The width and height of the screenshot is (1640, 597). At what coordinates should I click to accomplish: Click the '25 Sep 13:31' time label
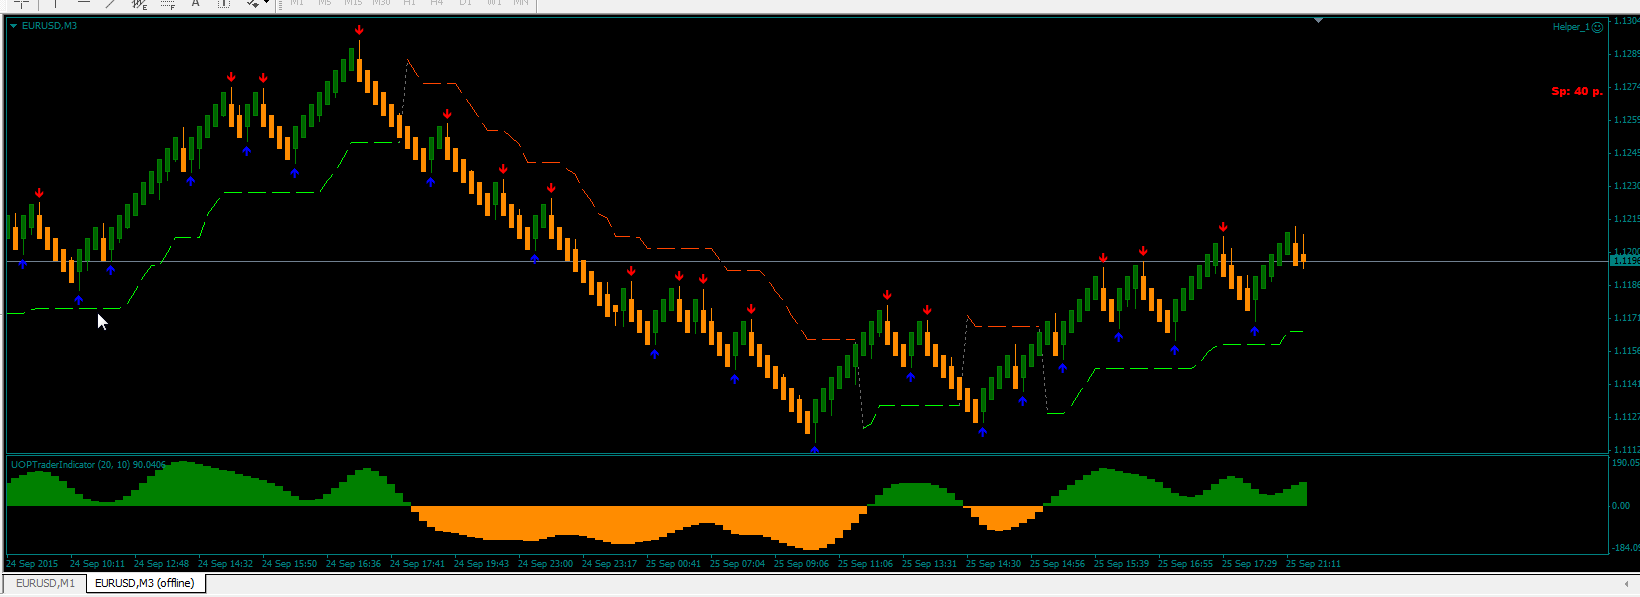coord(929,564)
